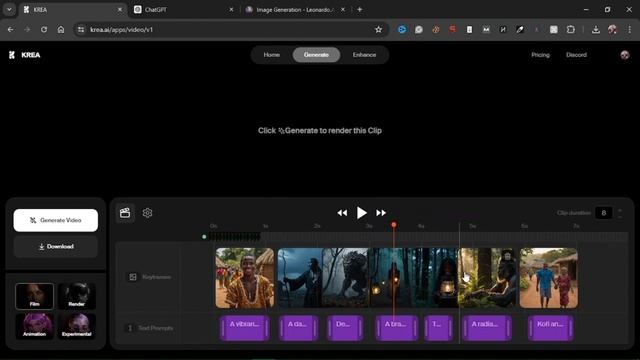640x360 pixels.
Task: Fast forward the clip playback
Action: click(x=381, y=213)
